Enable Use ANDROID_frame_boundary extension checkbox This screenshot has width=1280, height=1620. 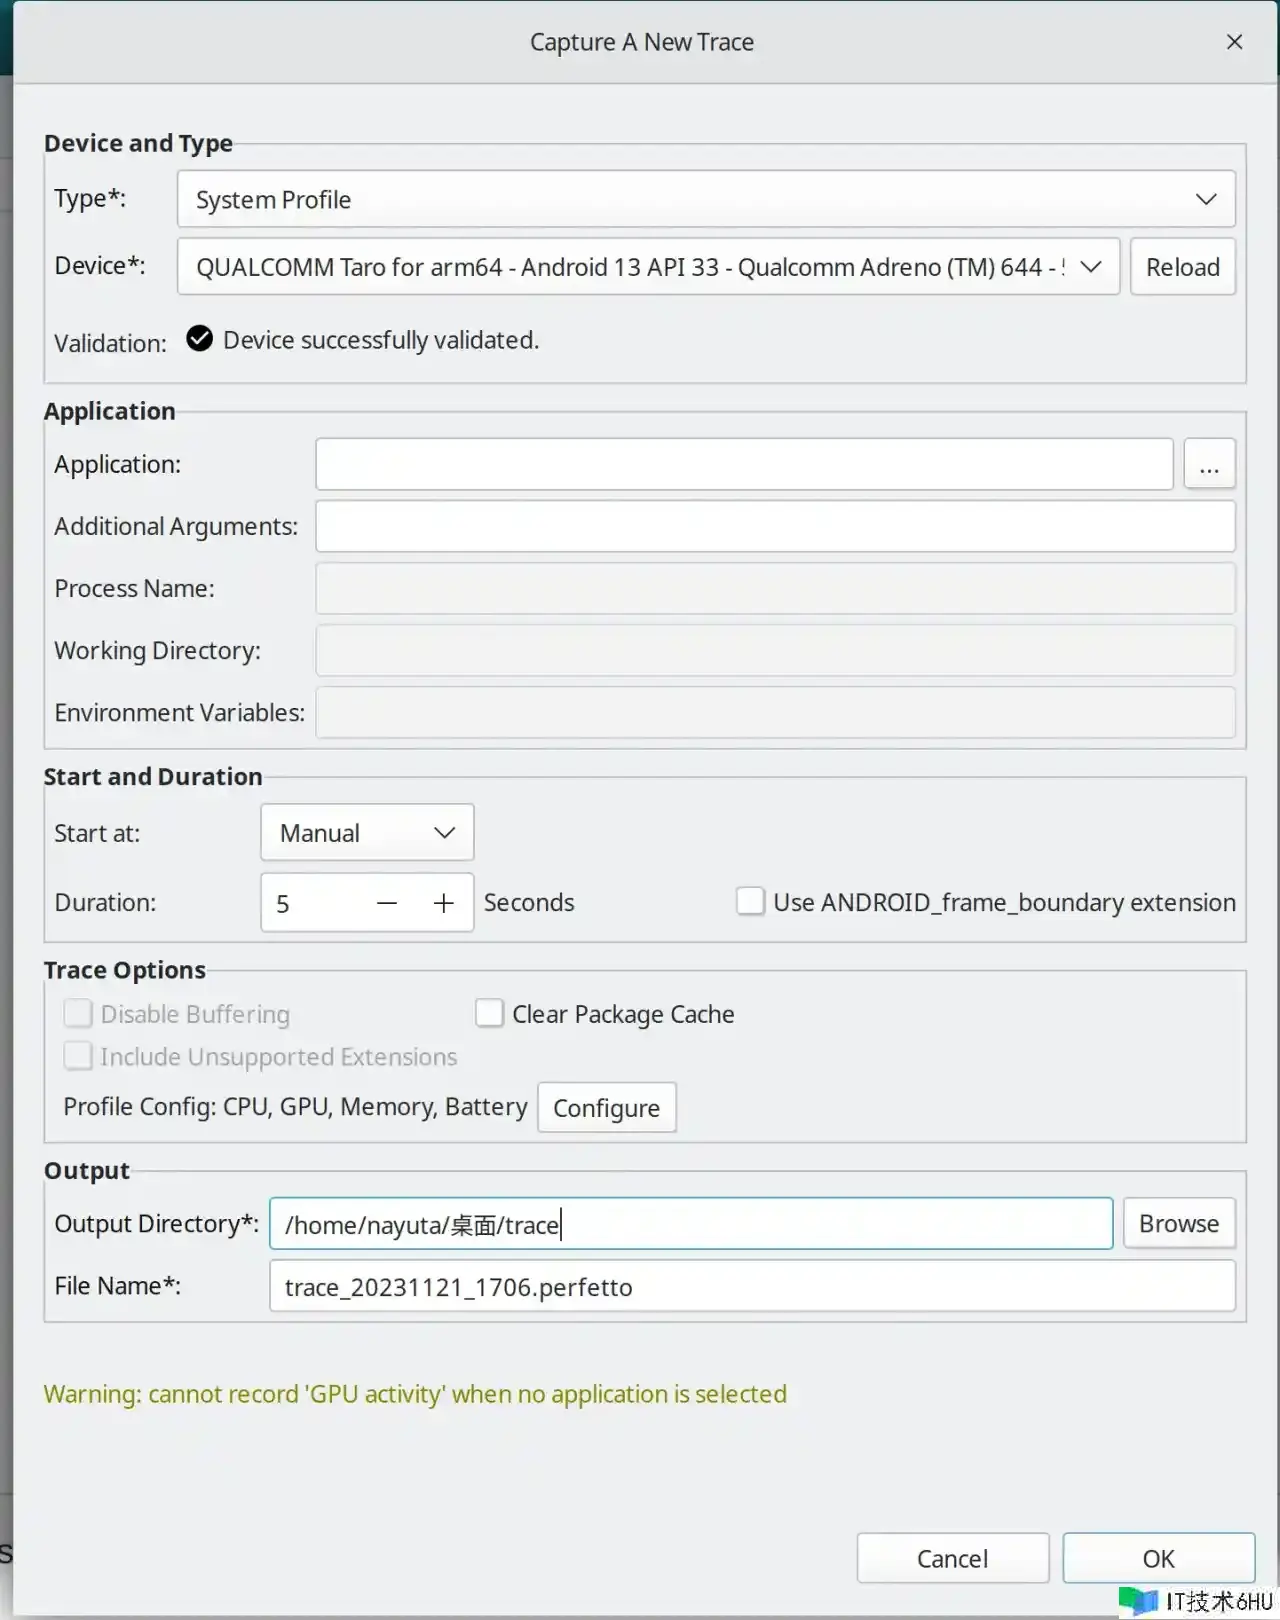(750, 901)
